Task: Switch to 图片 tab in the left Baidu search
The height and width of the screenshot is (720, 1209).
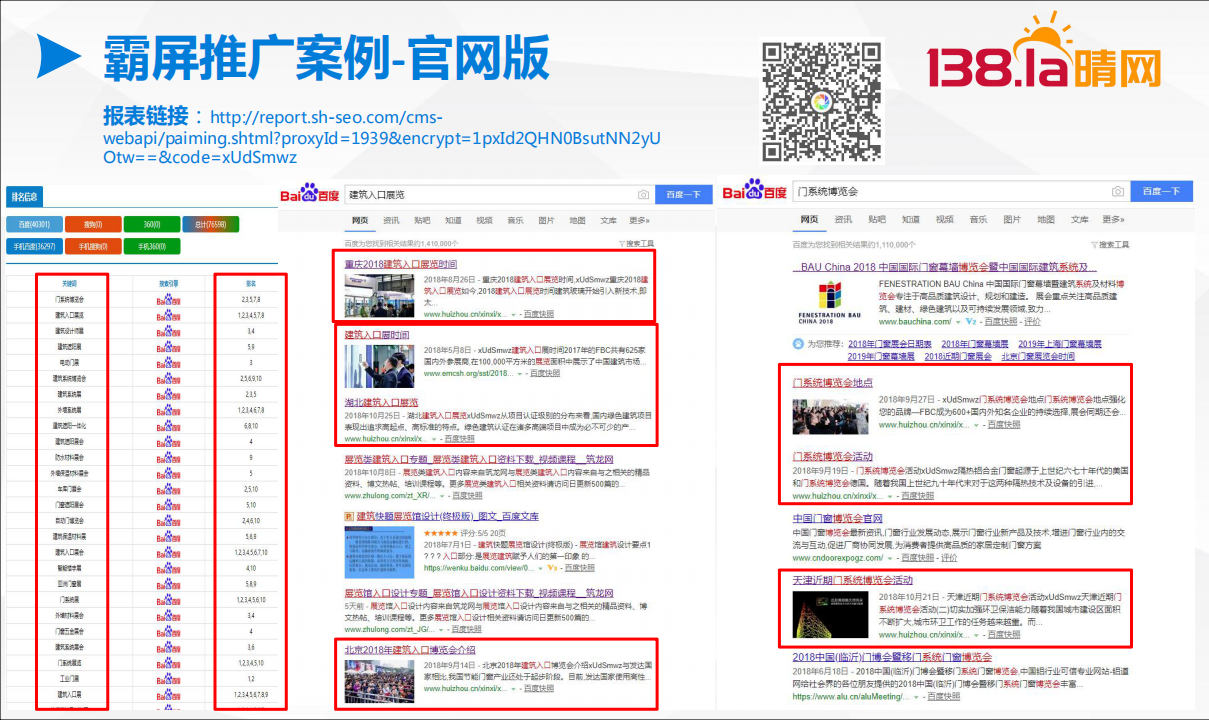Action: (546, 220)
